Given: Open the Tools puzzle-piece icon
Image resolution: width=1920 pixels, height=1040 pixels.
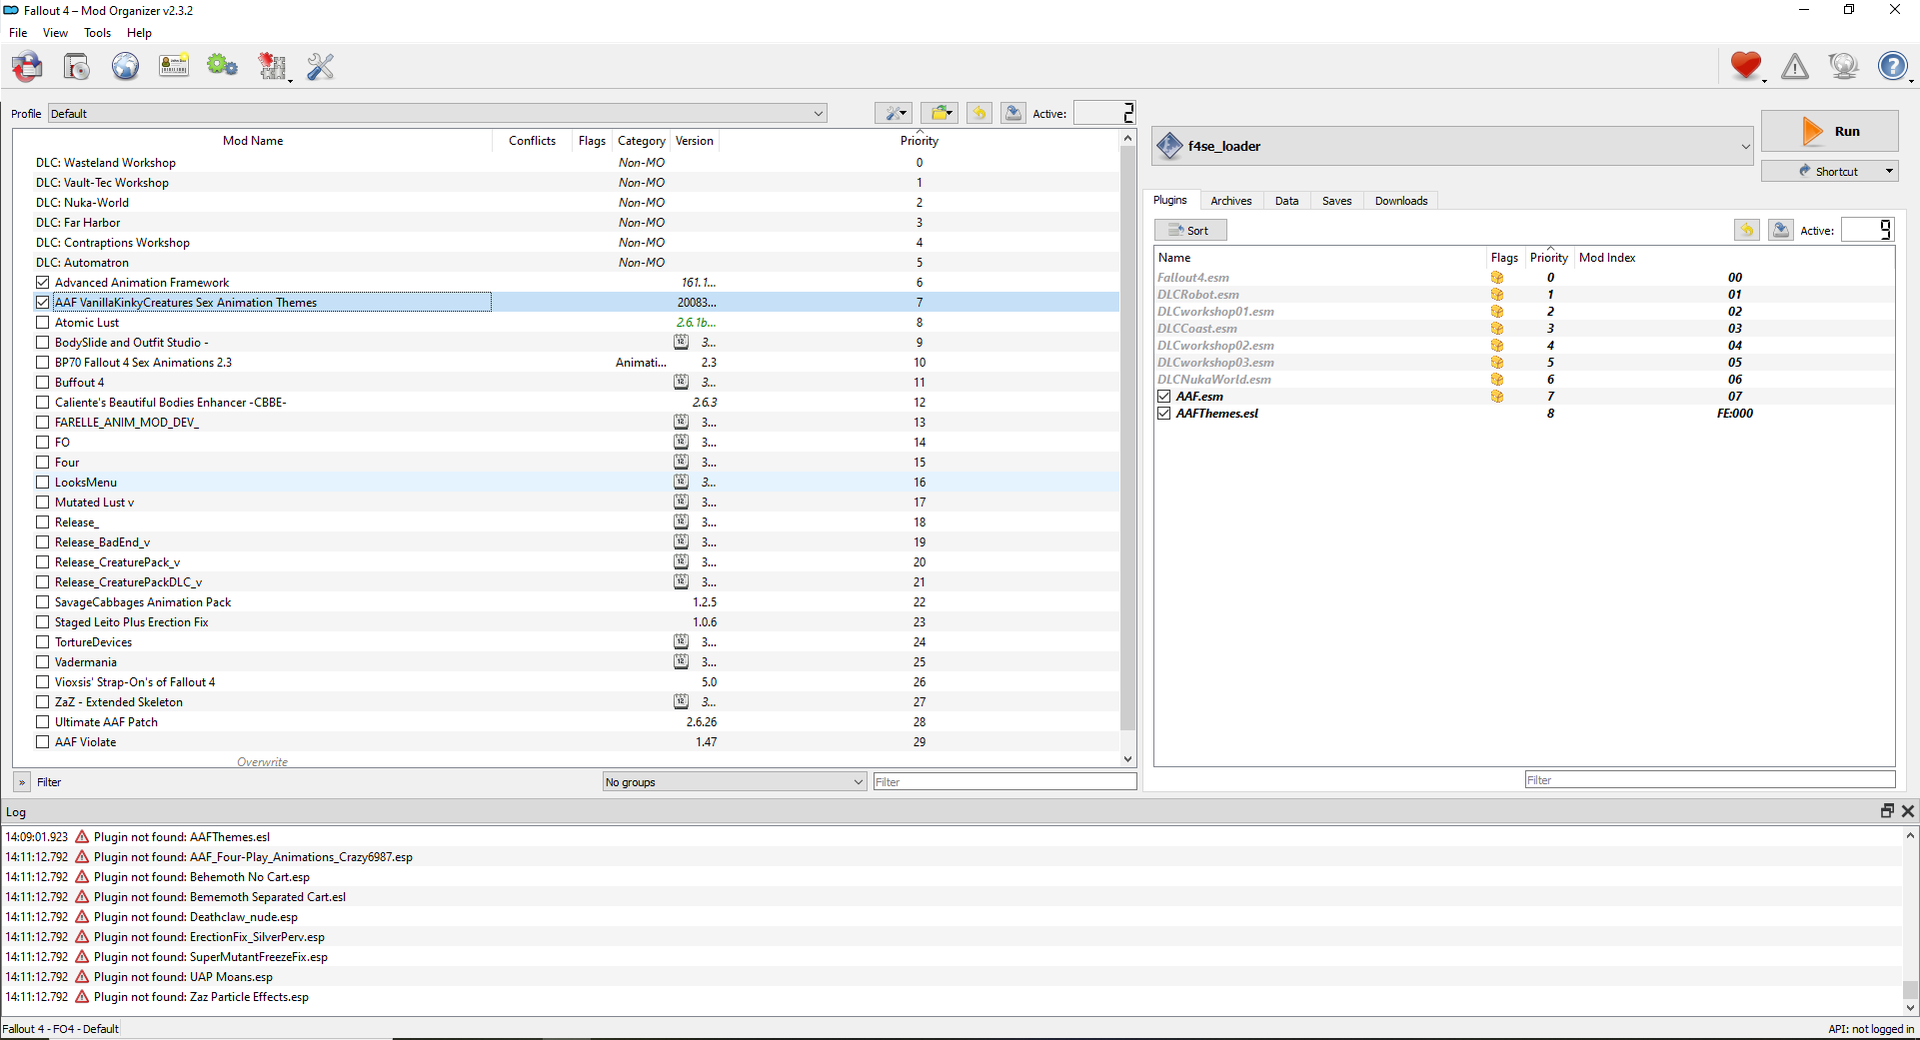Looking at the screenshot, I should 272,67.
